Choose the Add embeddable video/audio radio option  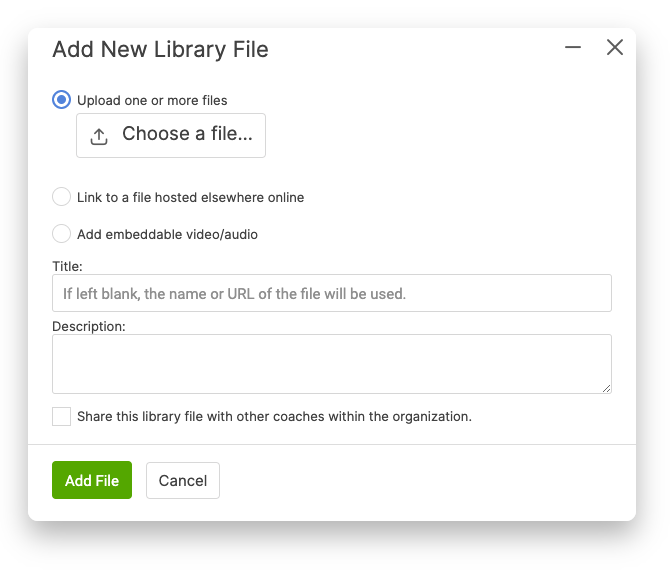tap(62, 233)
